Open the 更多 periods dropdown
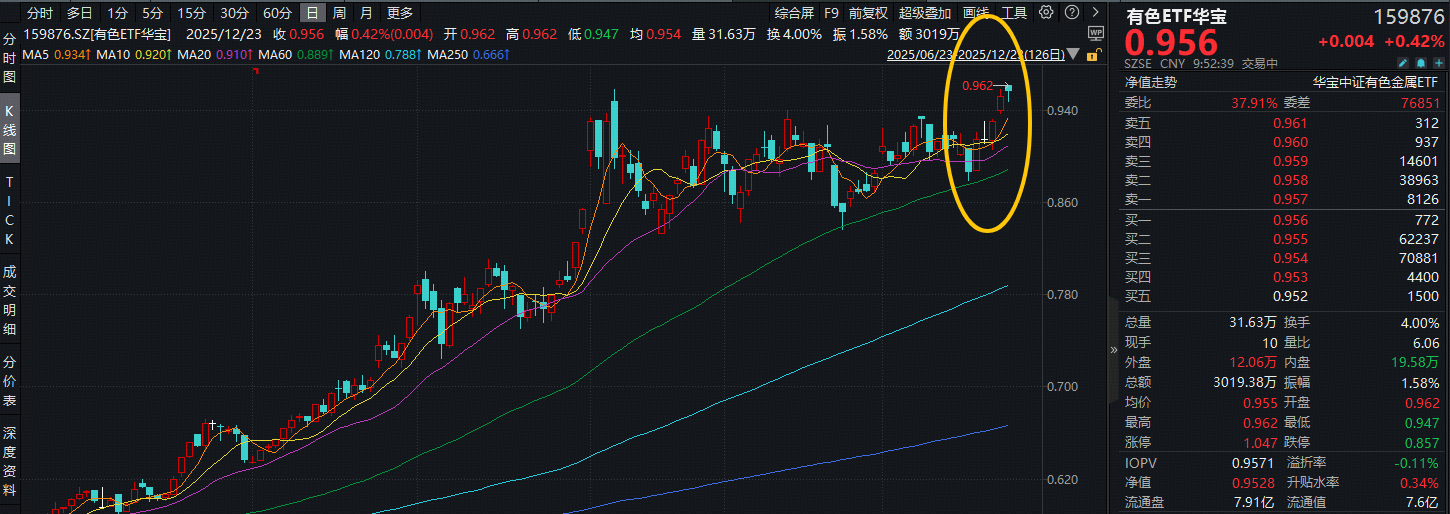Screen dimensions: 1450x514 click(400, 13)
